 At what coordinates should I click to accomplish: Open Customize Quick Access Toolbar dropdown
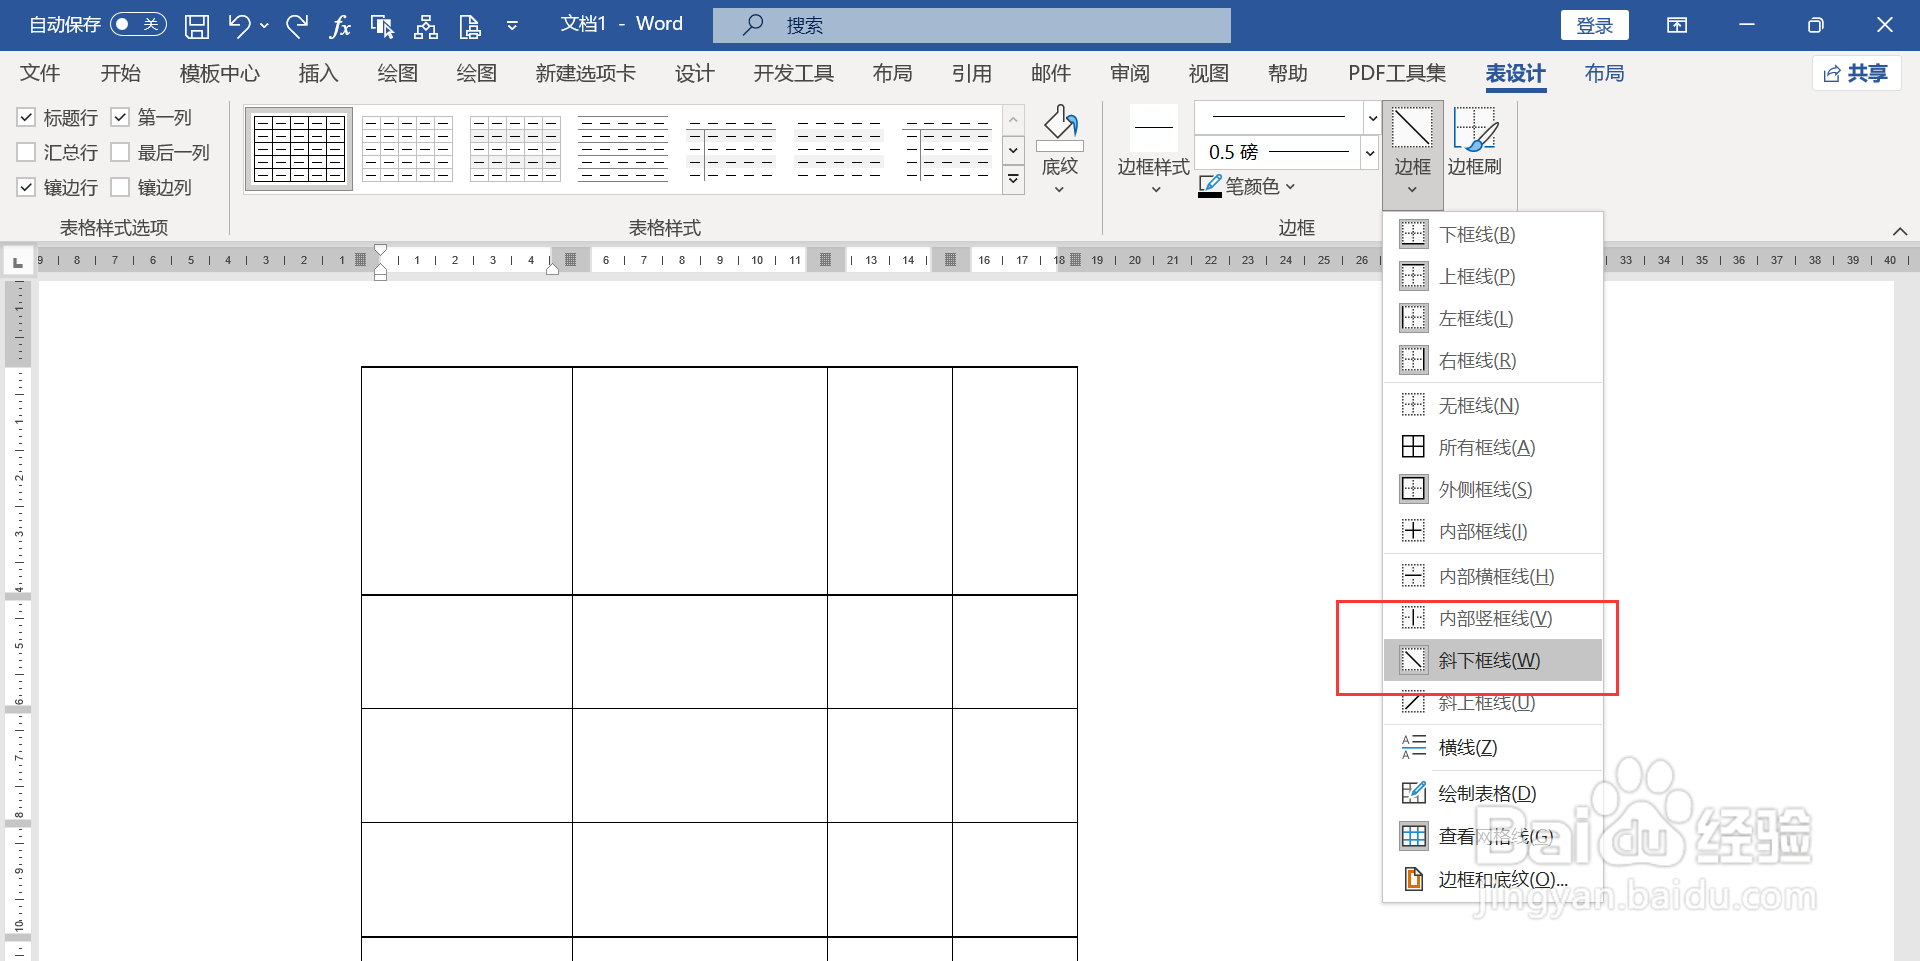pyautogui.click(x=512, y=26)
